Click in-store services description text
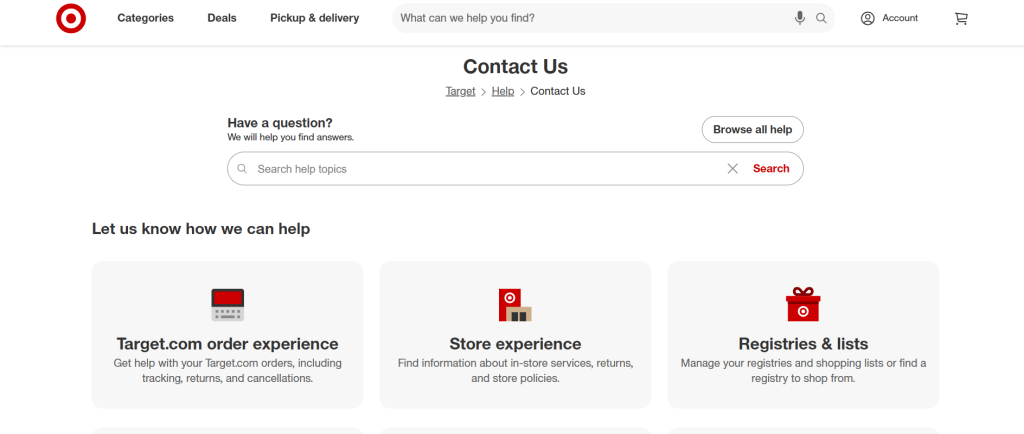Screen dimensions: 1024x434 515,371
